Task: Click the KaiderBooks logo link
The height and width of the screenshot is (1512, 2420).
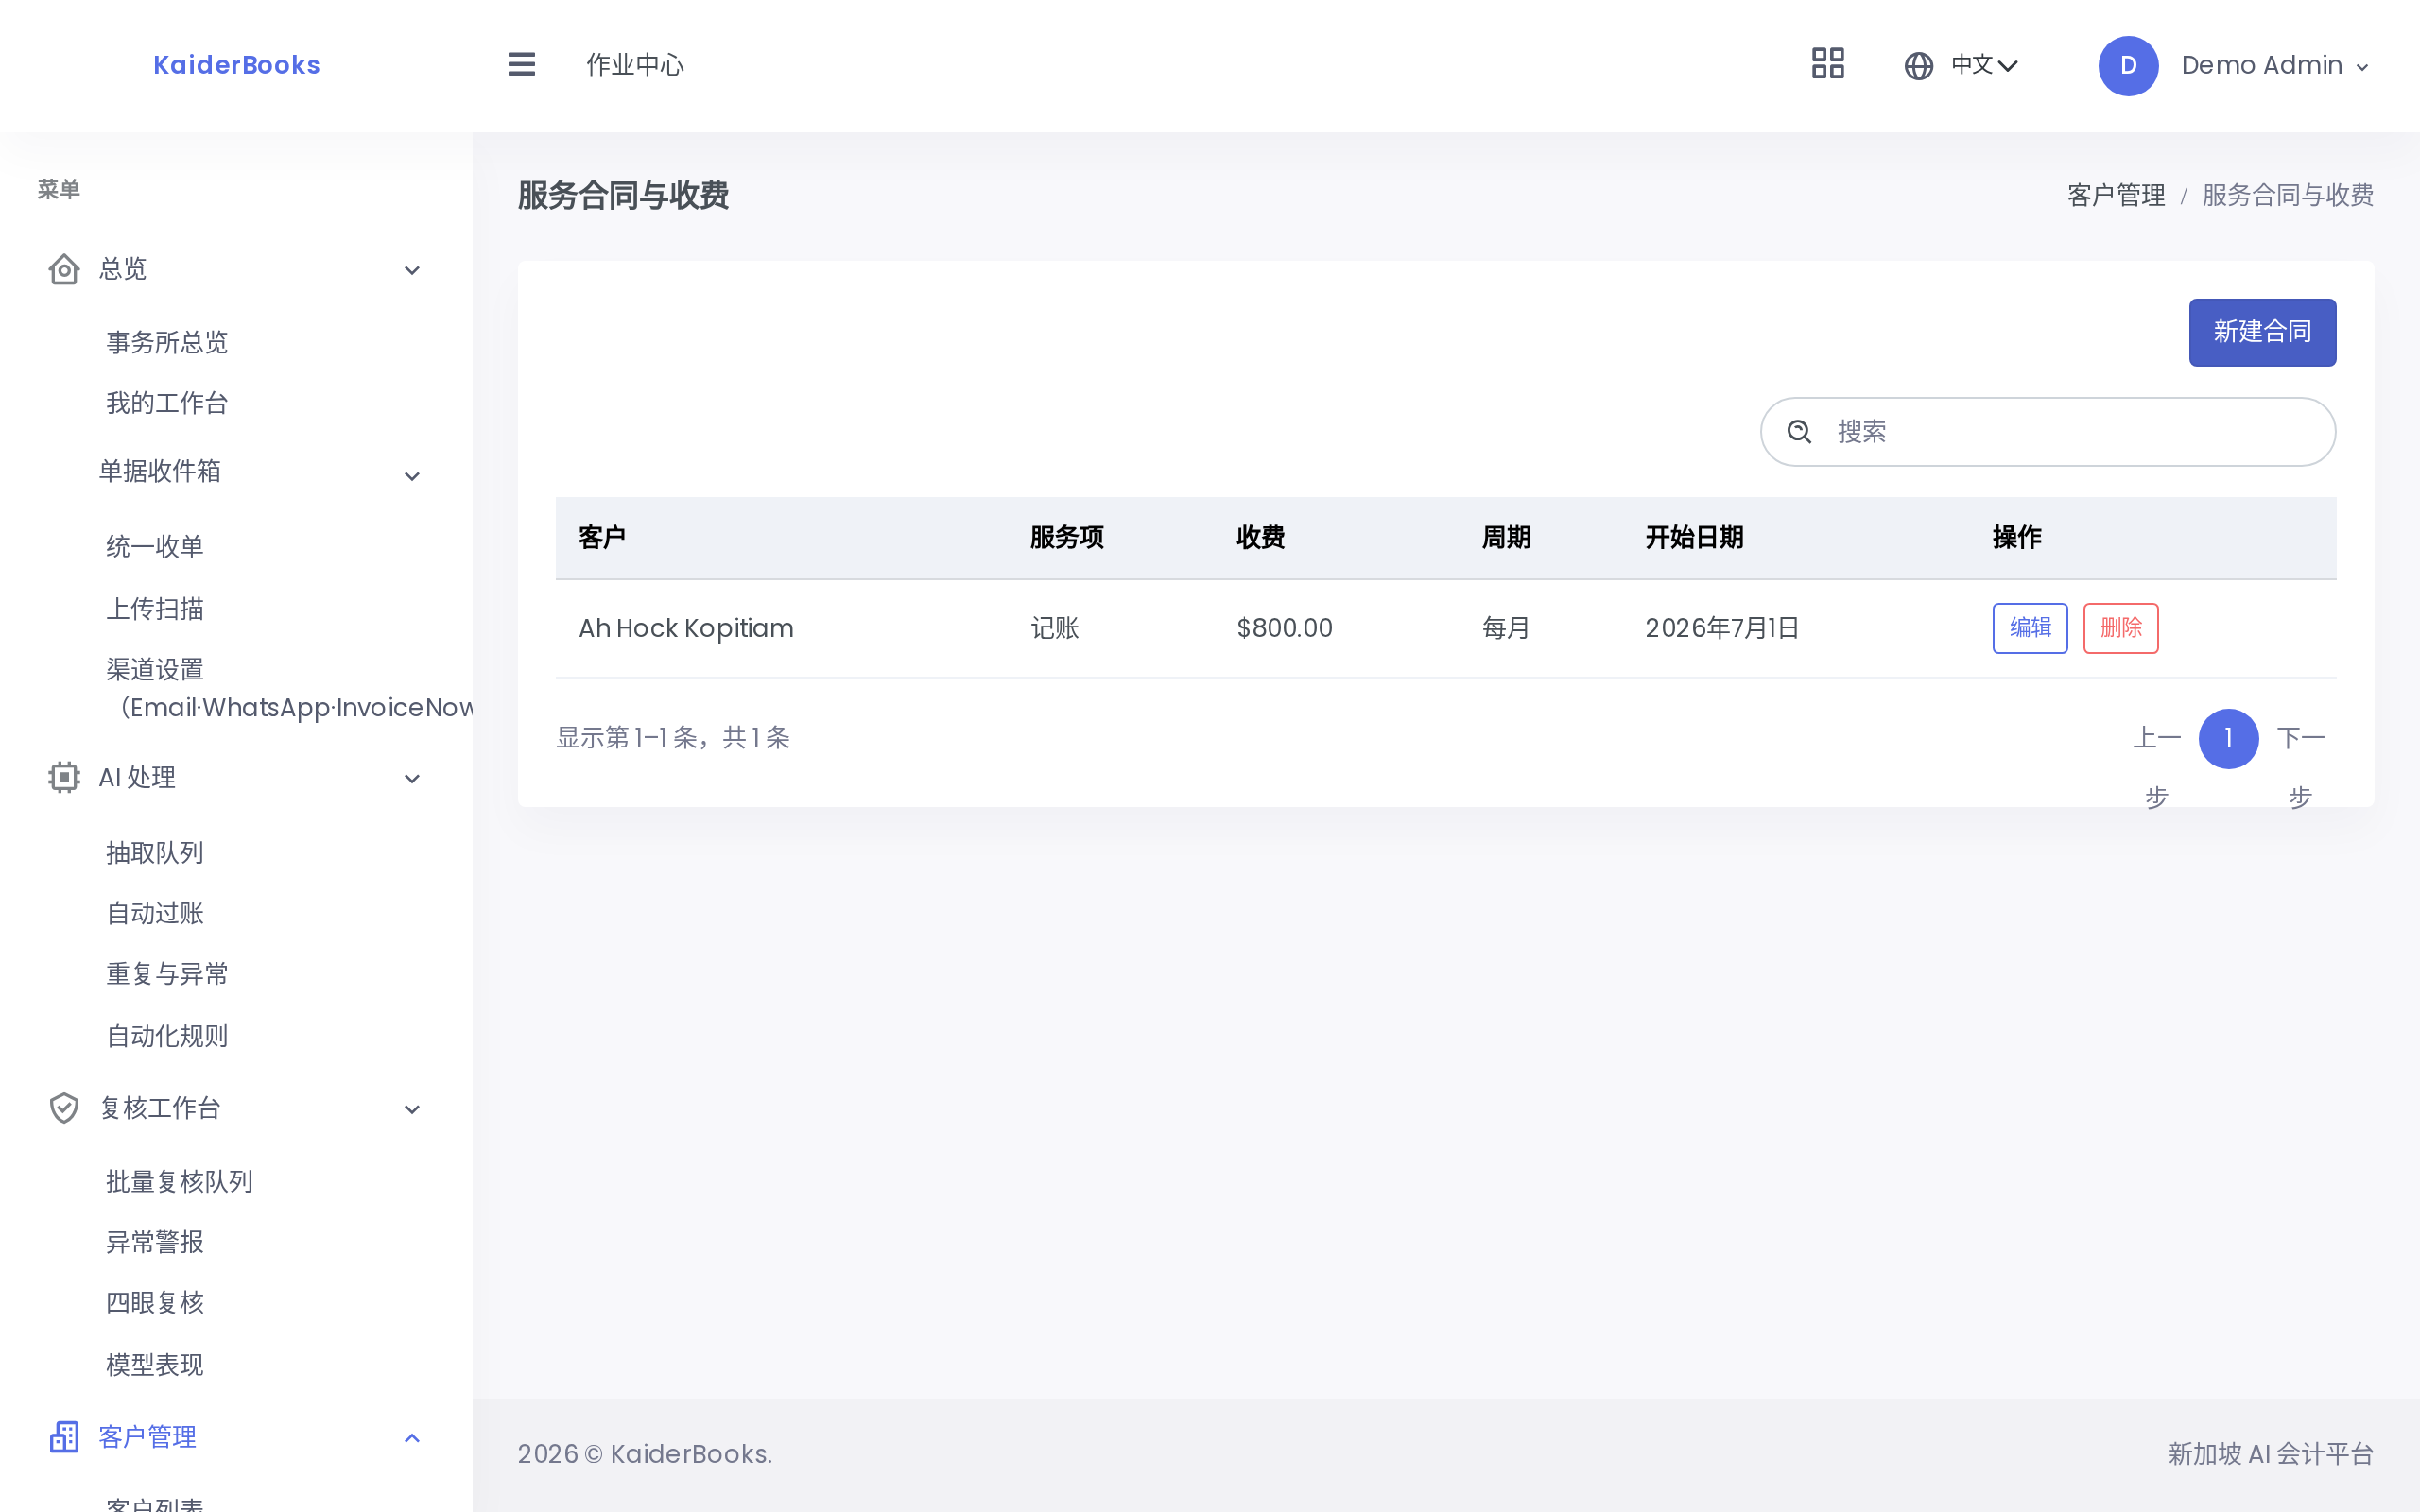Action: 236,65
